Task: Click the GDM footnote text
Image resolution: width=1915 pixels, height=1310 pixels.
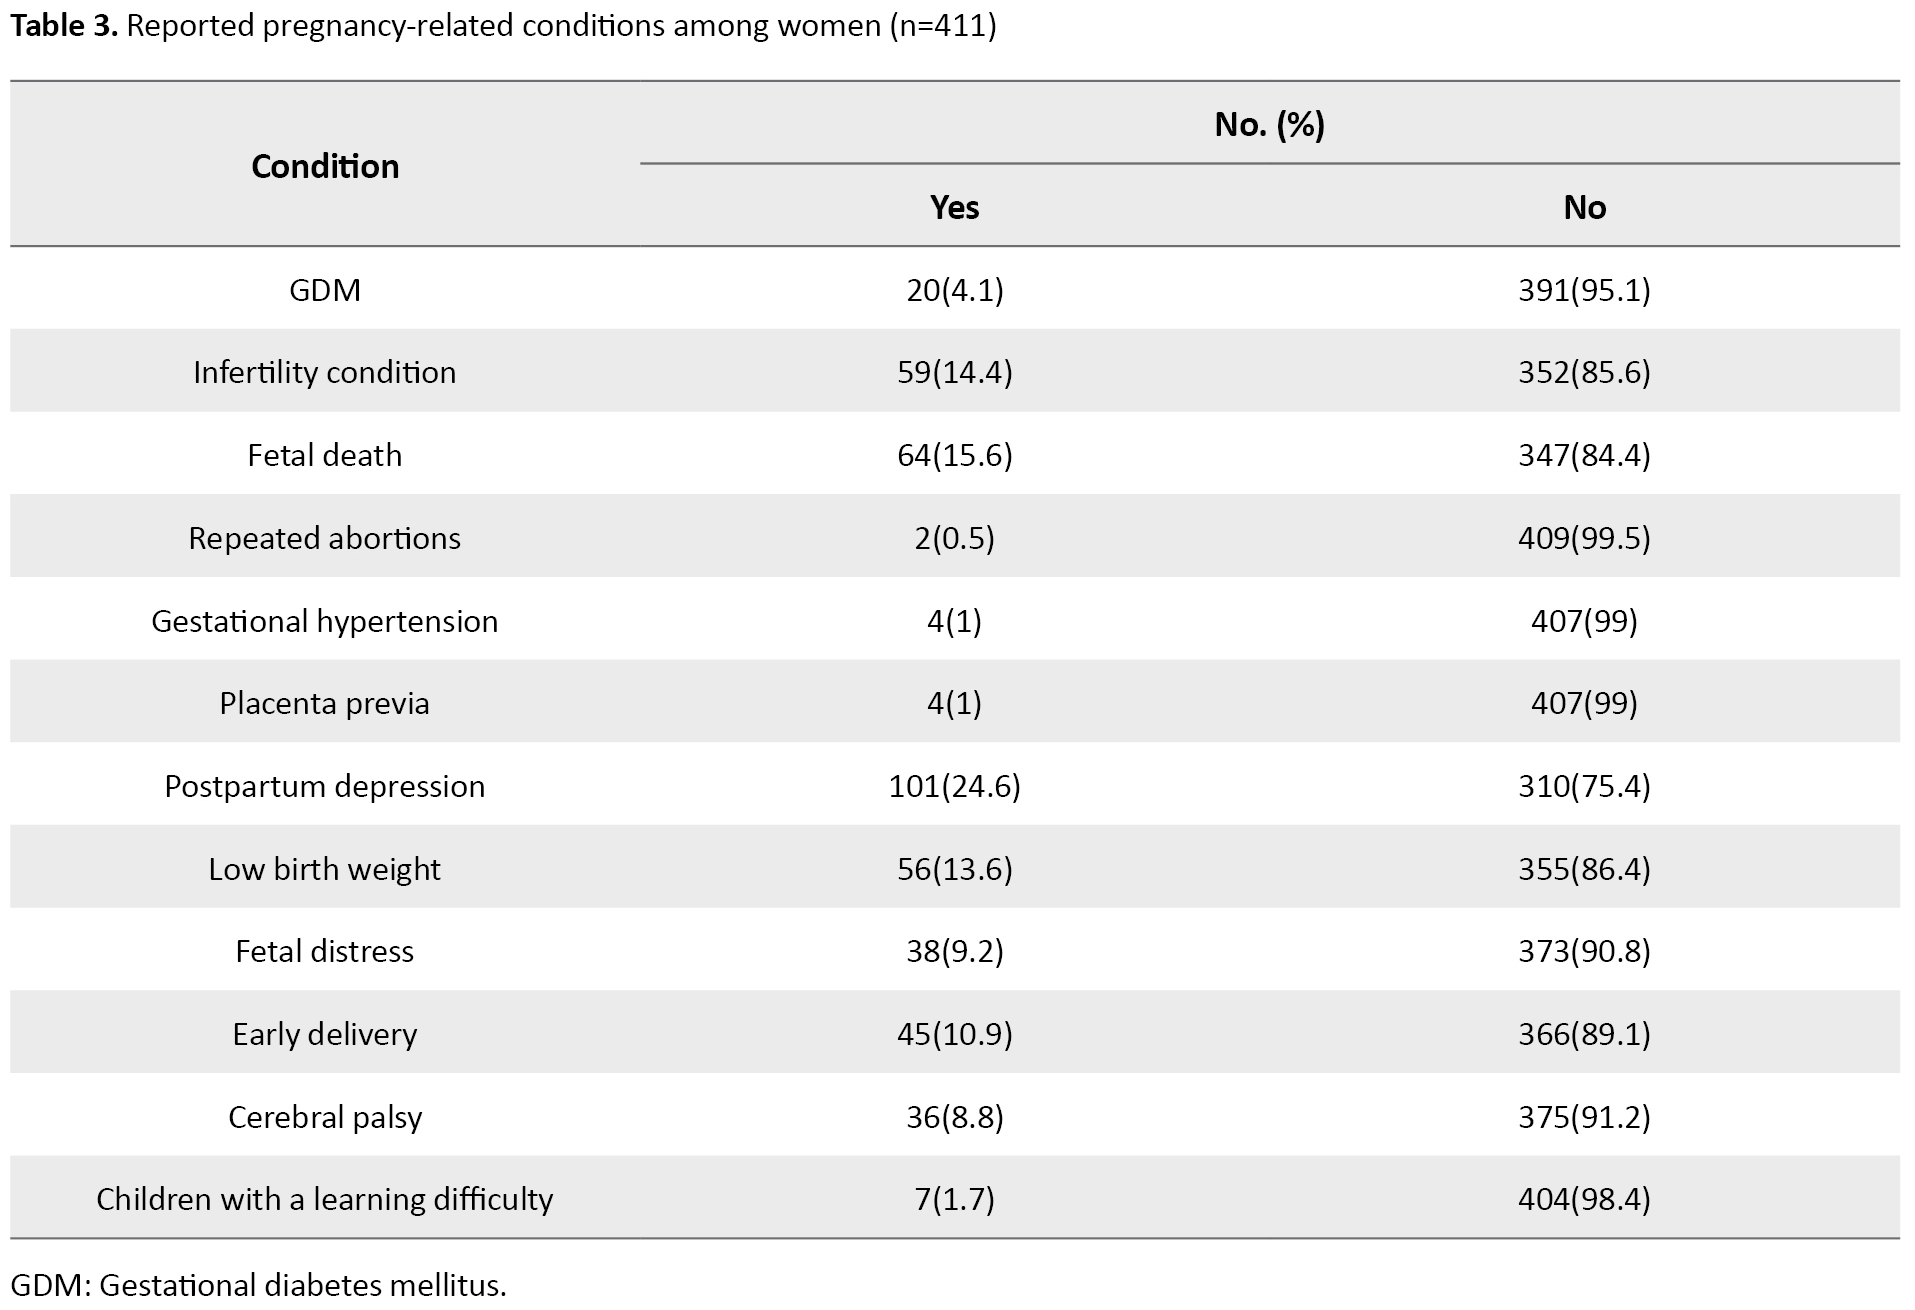Action: point(258,1285)
